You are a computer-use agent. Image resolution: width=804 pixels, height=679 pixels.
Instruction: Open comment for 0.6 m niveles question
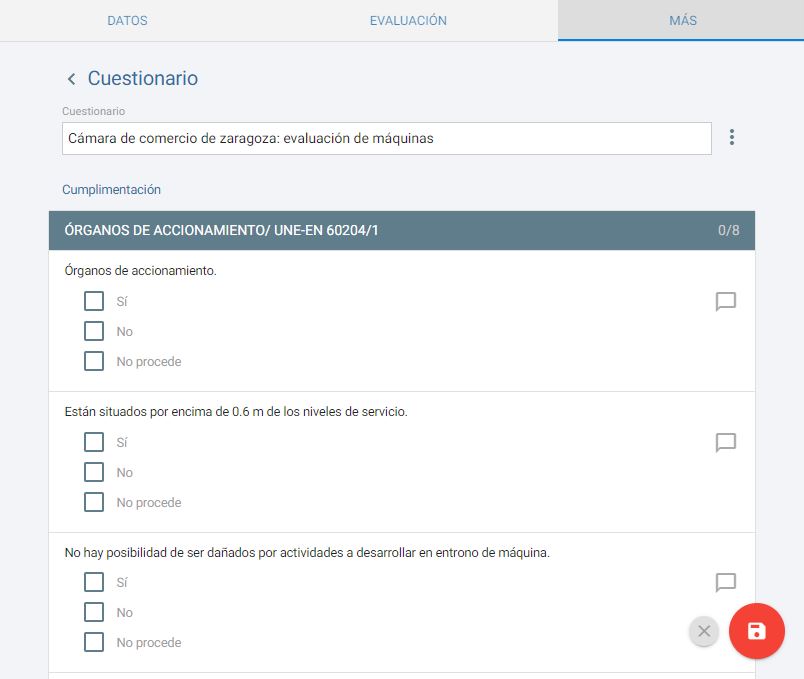(x=726, y=443)
